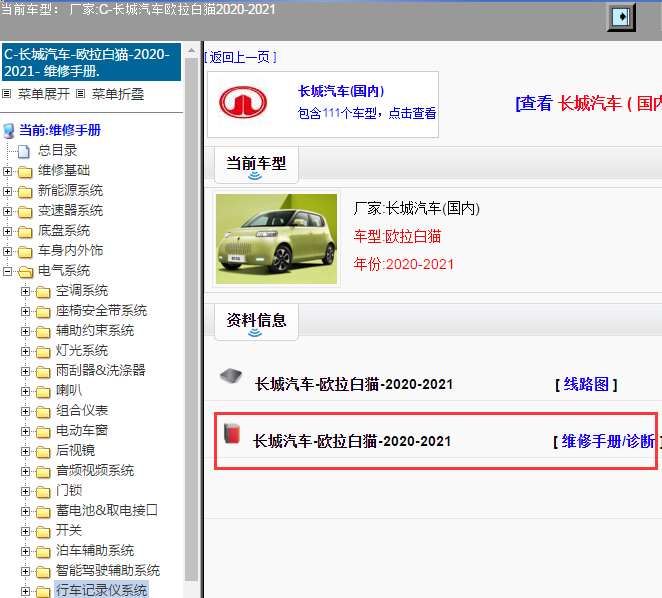Image resolution: width=662 pixels, height=598 pixels.
Task: Click the folder icon for 音频视频系统
Action: click(43, 471)
